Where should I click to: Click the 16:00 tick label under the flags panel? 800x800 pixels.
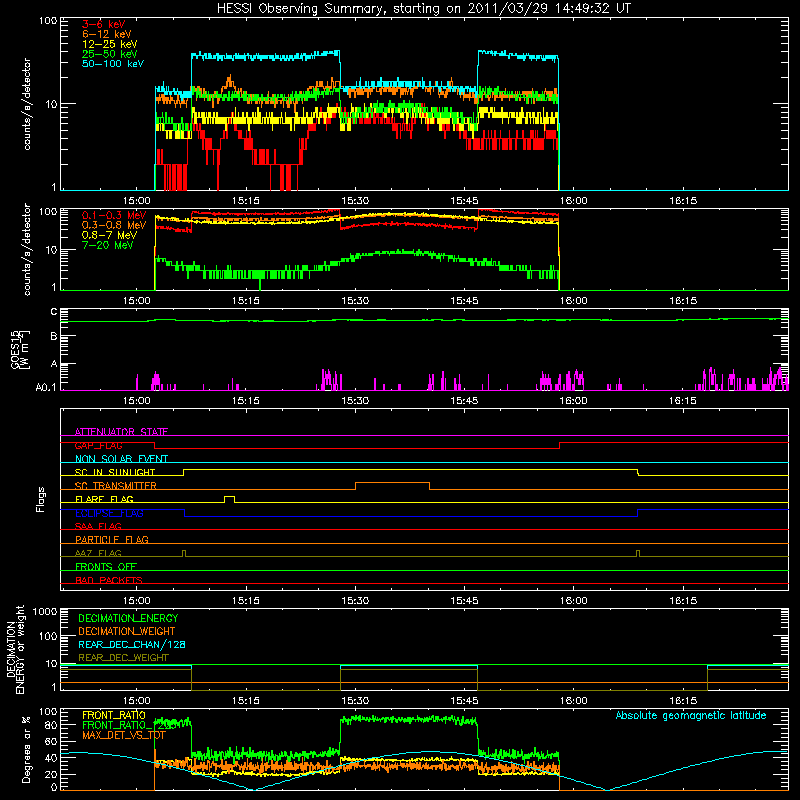pos(573,601)
